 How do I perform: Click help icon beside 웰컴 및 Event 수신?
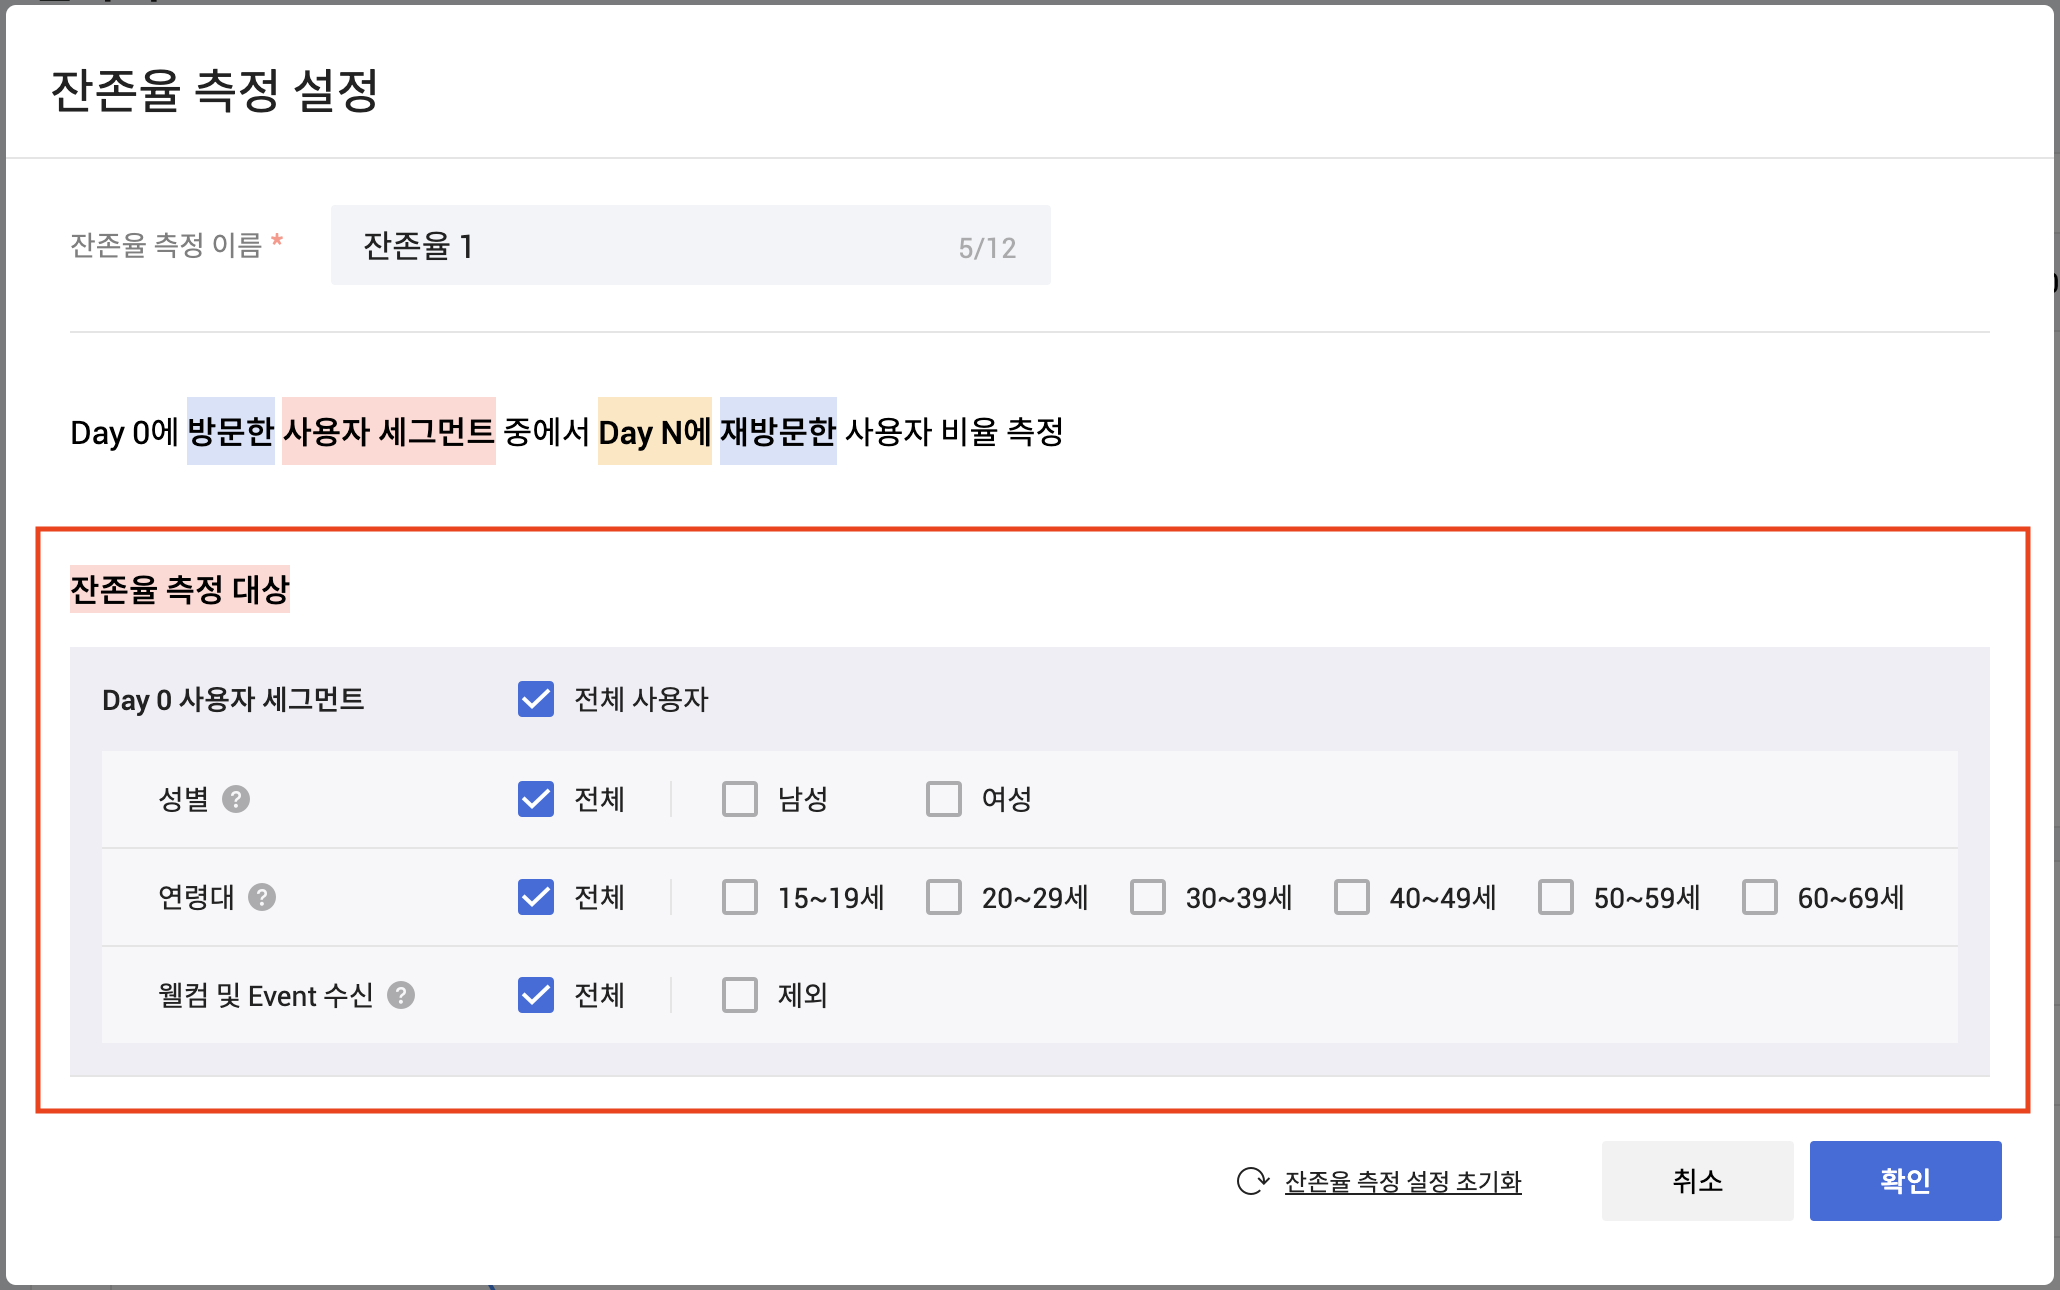401,995
